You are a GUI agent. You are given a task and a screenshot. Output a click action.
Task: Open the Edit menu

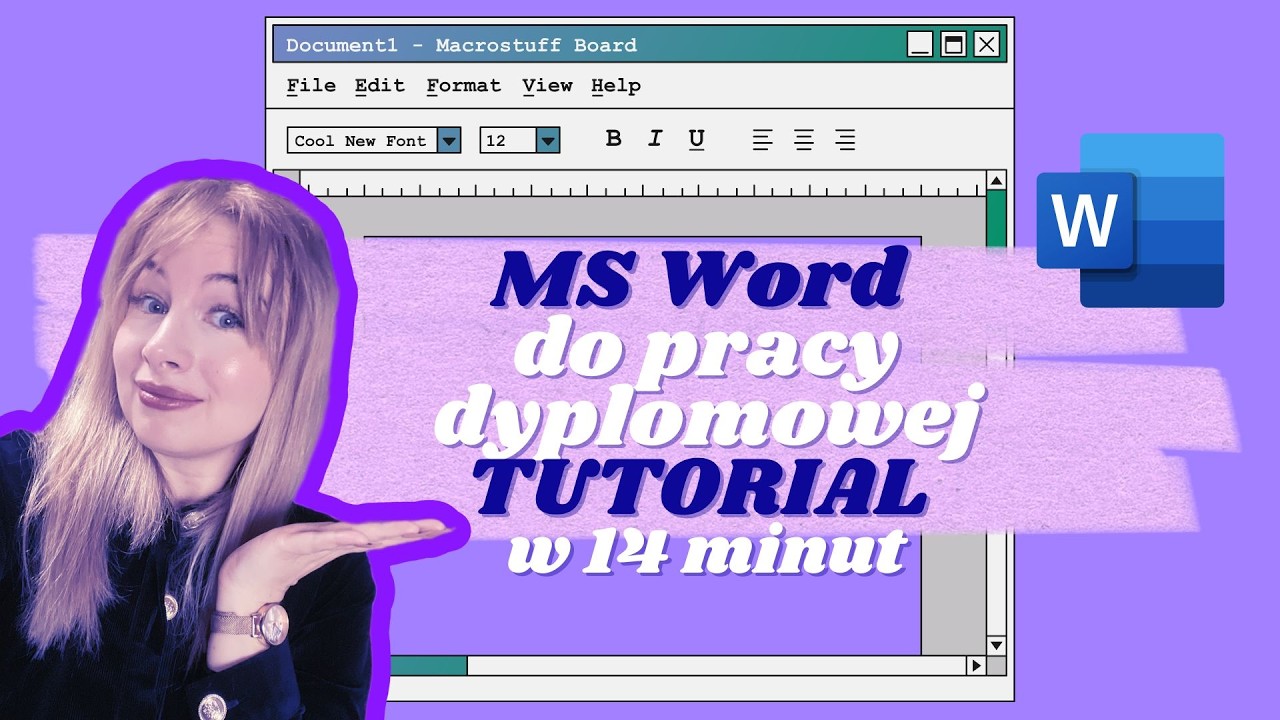380,86
